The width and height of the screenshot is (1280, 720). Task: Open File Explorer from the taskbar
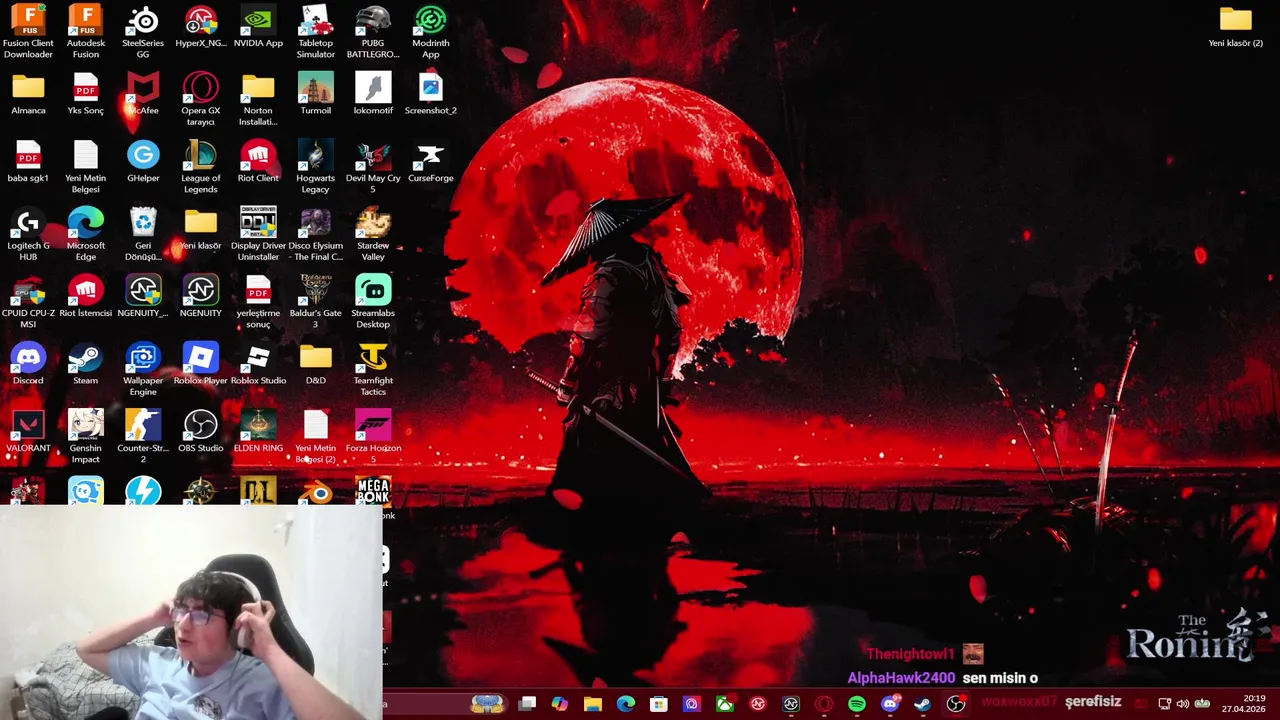(593, 704)
